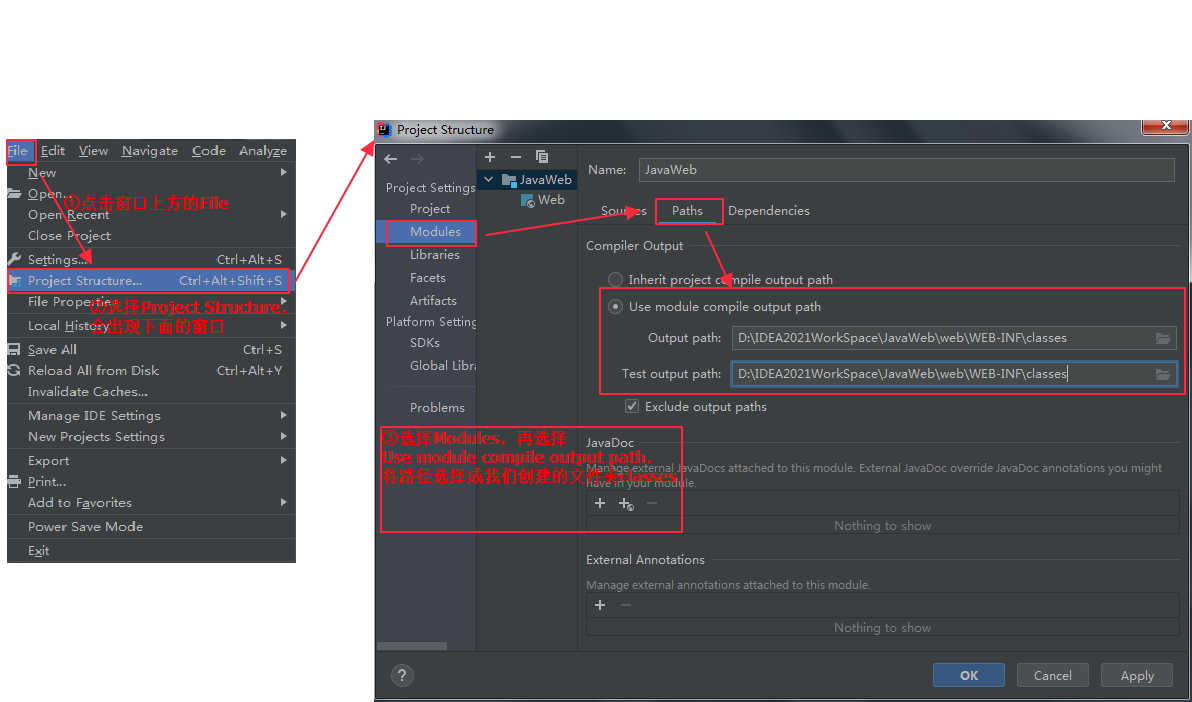Click the OK button

(x=968, y=675)
